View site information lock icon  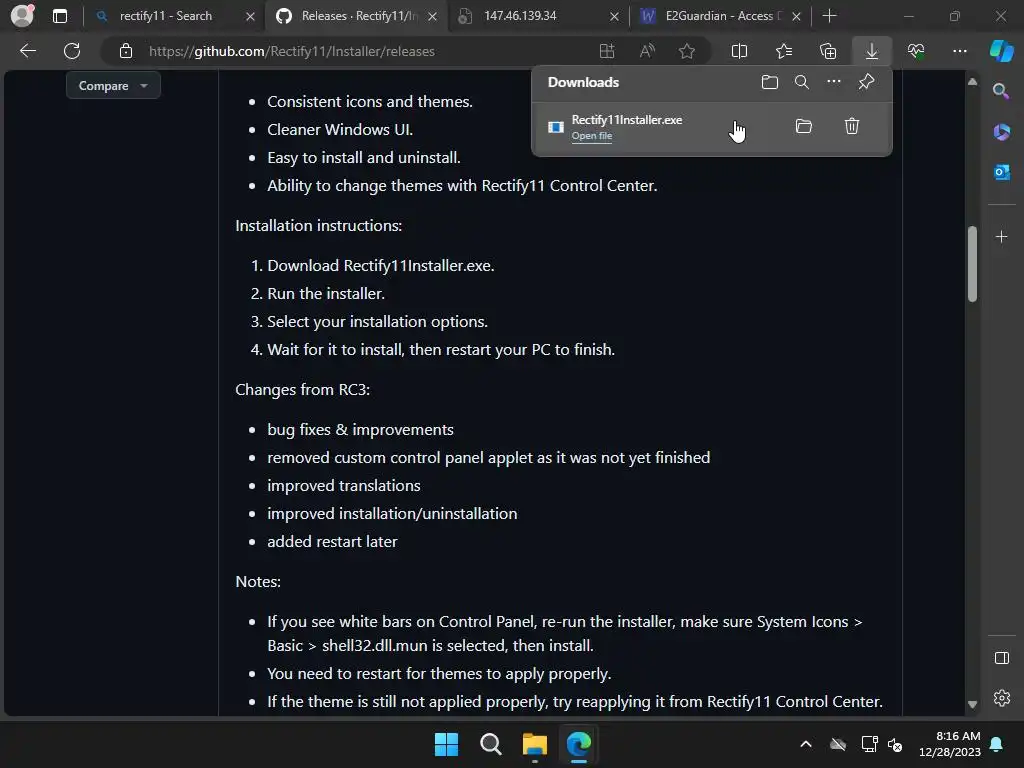[x=126, y=51]
